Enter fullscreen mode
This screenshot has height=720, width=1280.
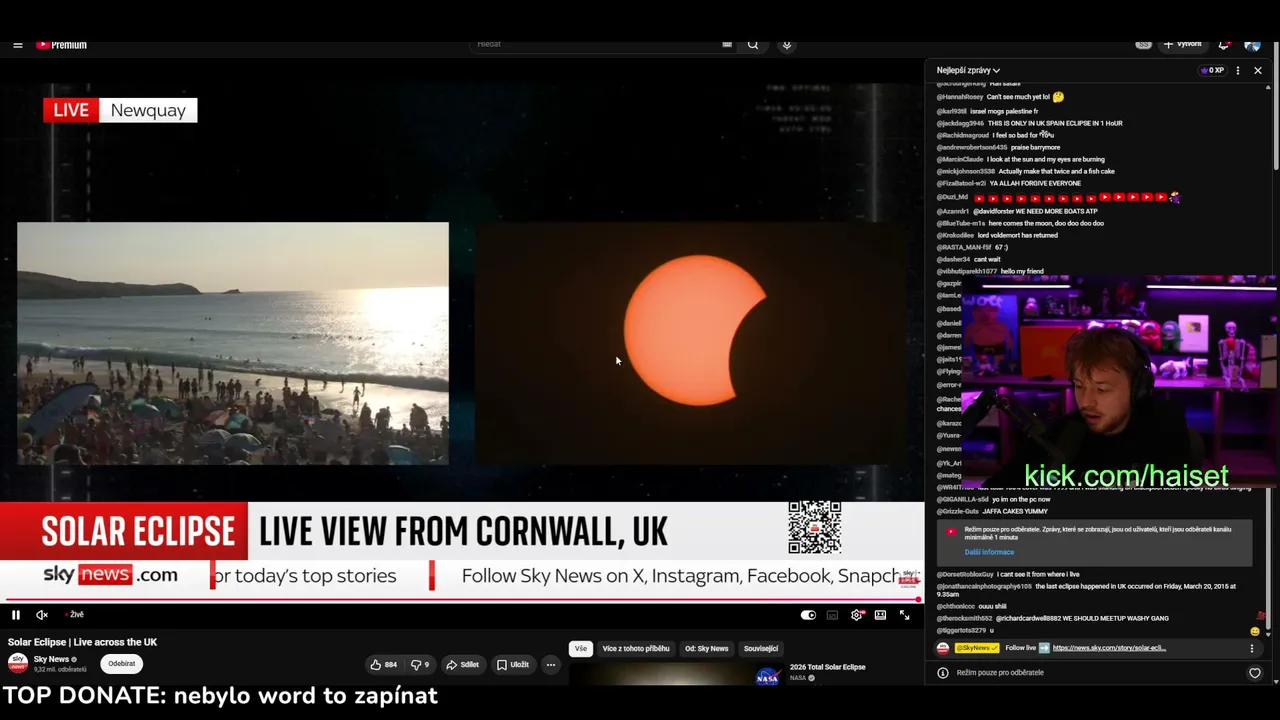[x=904, y=615]
